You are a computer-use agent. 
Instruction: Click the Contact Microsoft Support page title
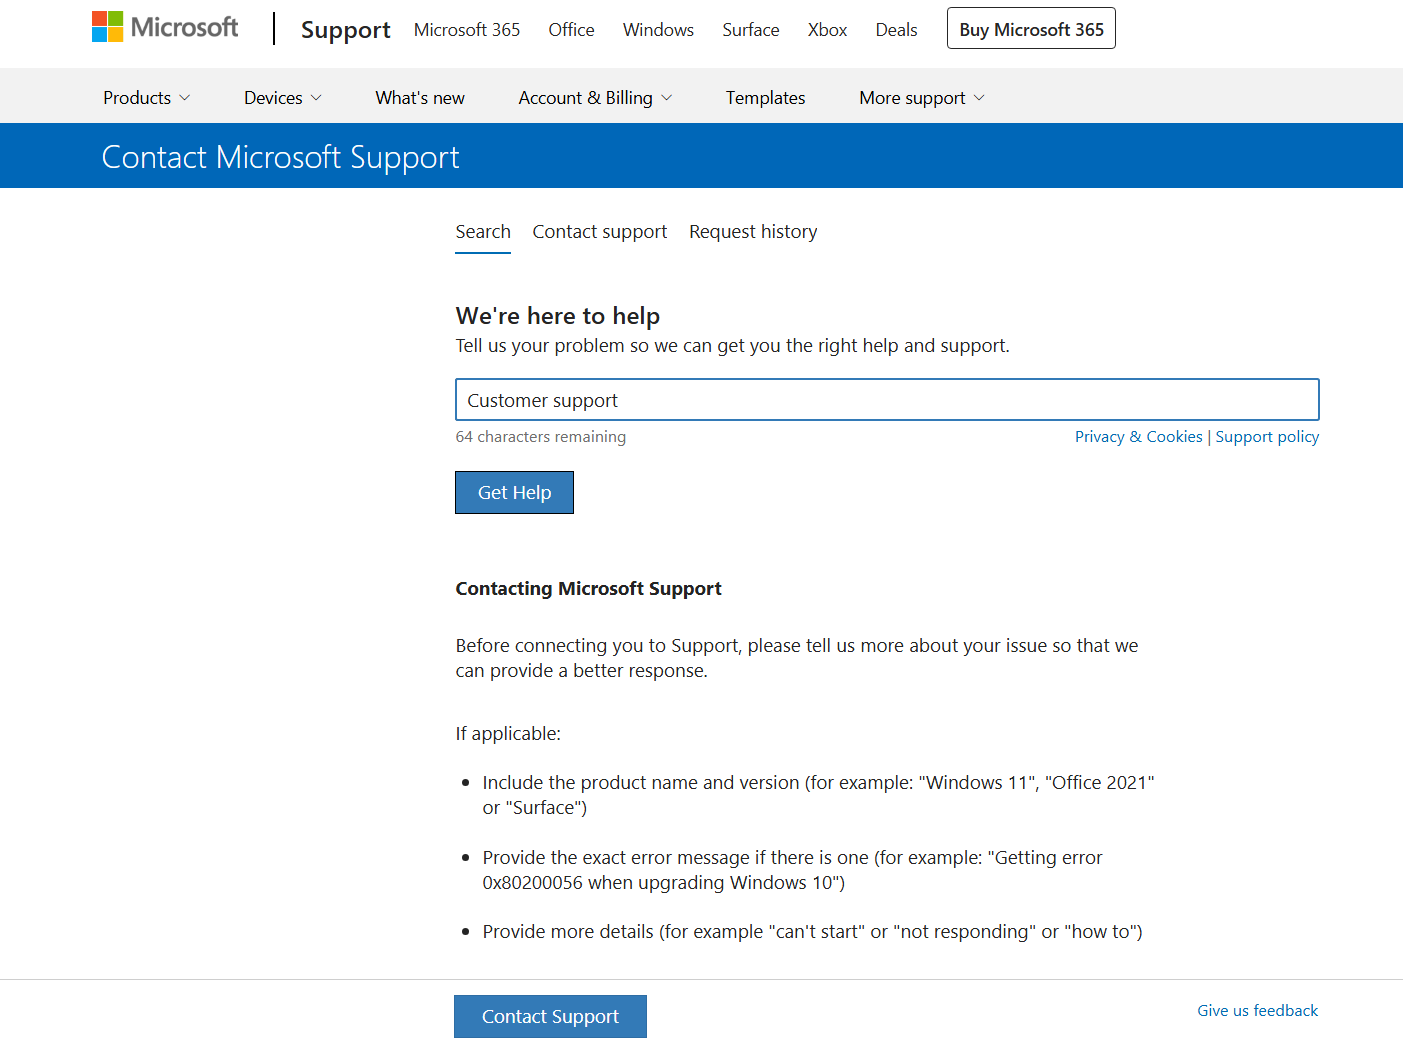click(280, 157)
